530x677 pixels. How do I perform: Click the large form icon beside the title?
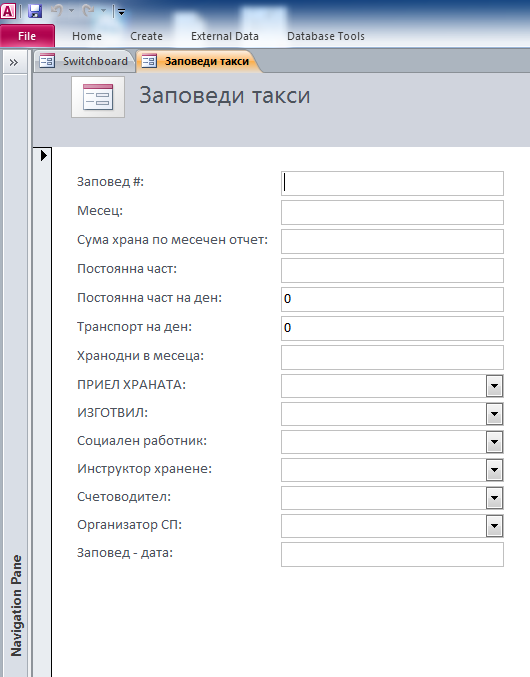click(98, 97)
